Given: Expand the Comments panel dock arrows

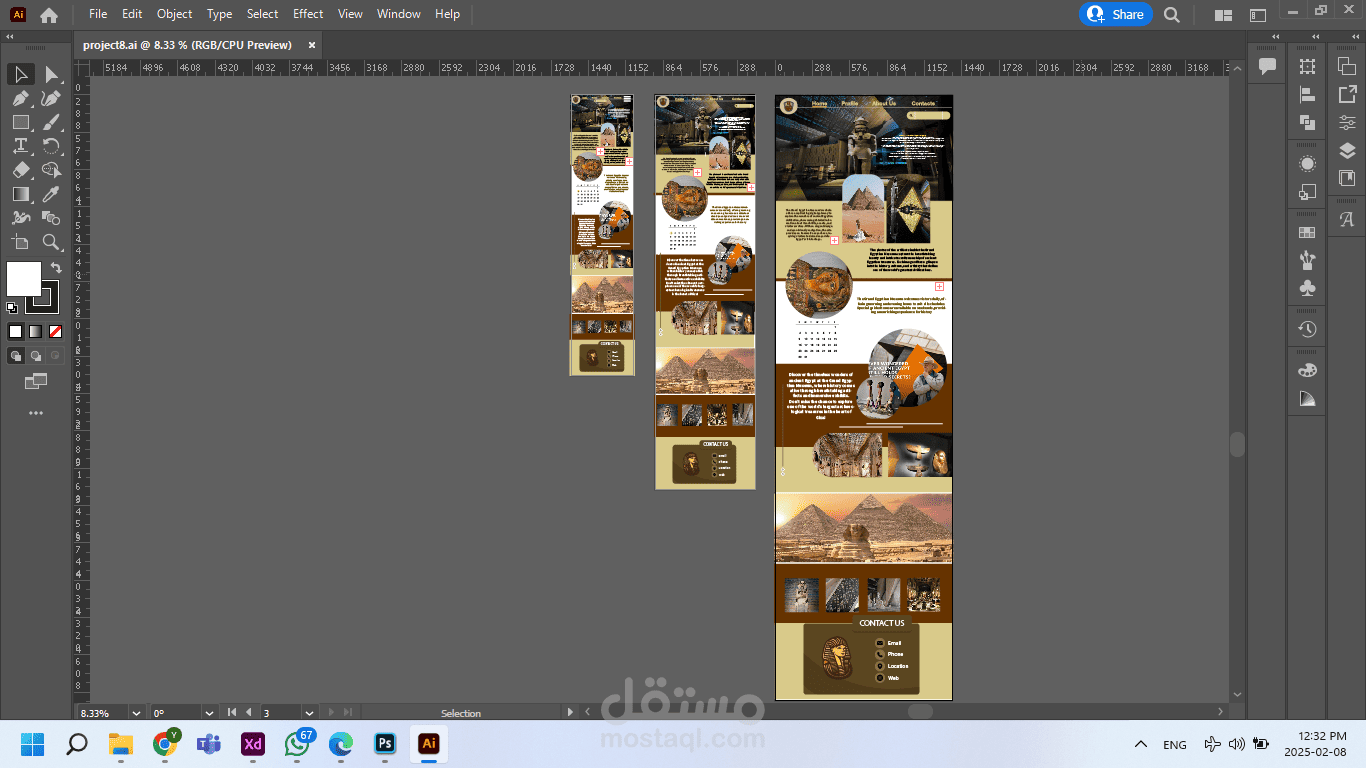Looking at the screenshot, I should (1275, 37).
